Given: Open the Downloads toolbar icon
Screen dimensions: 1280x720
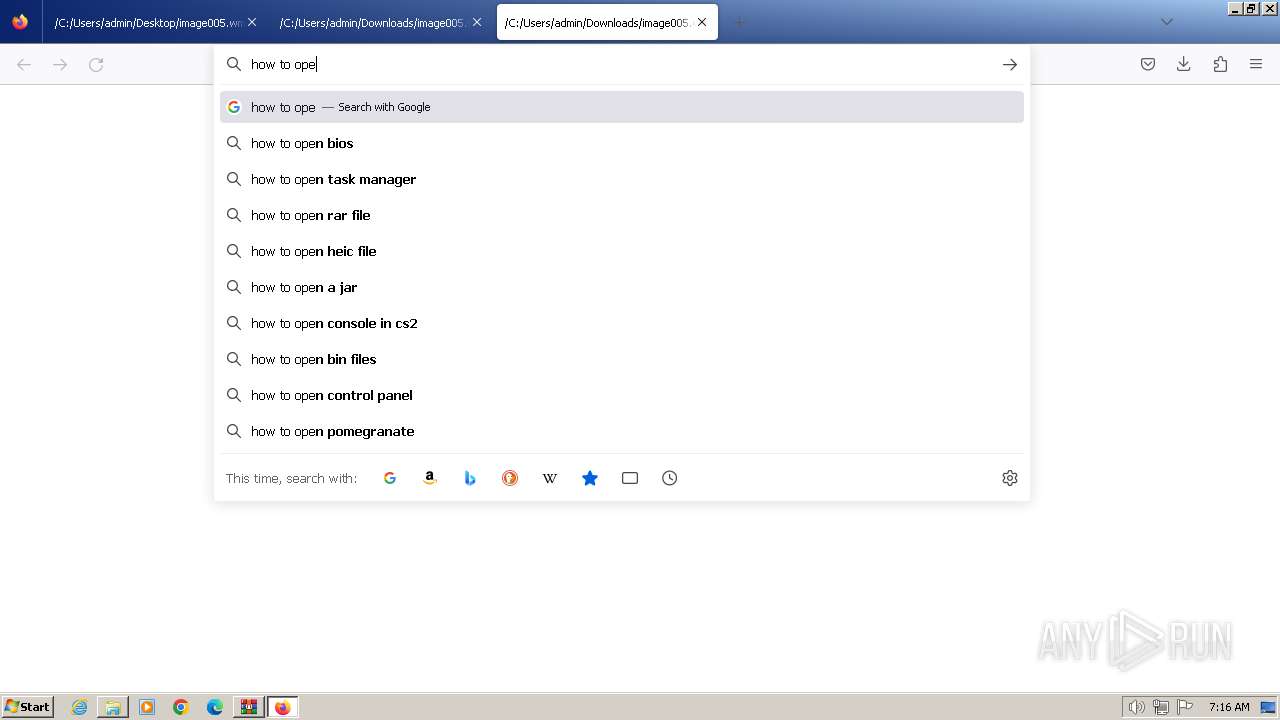Looking at the screenshot, I should (1184, 64).
